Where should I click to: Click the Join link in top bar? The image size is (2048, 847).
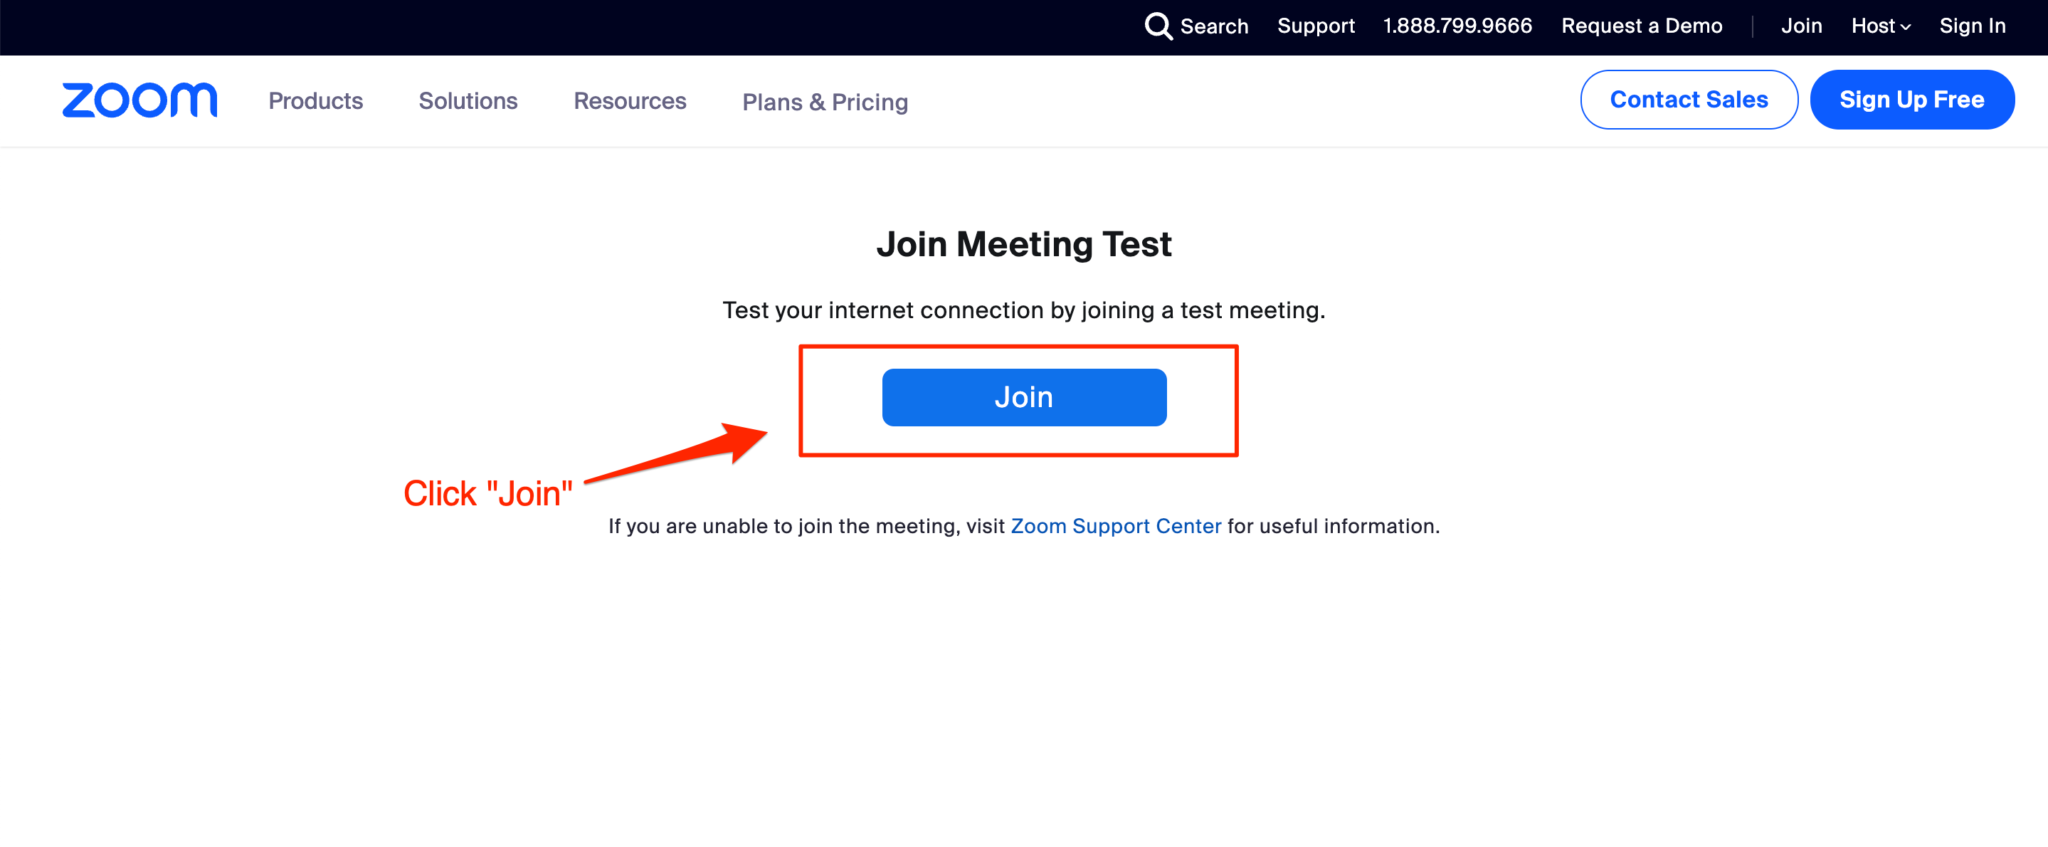pyautogui.click(x=1800, y=26)
